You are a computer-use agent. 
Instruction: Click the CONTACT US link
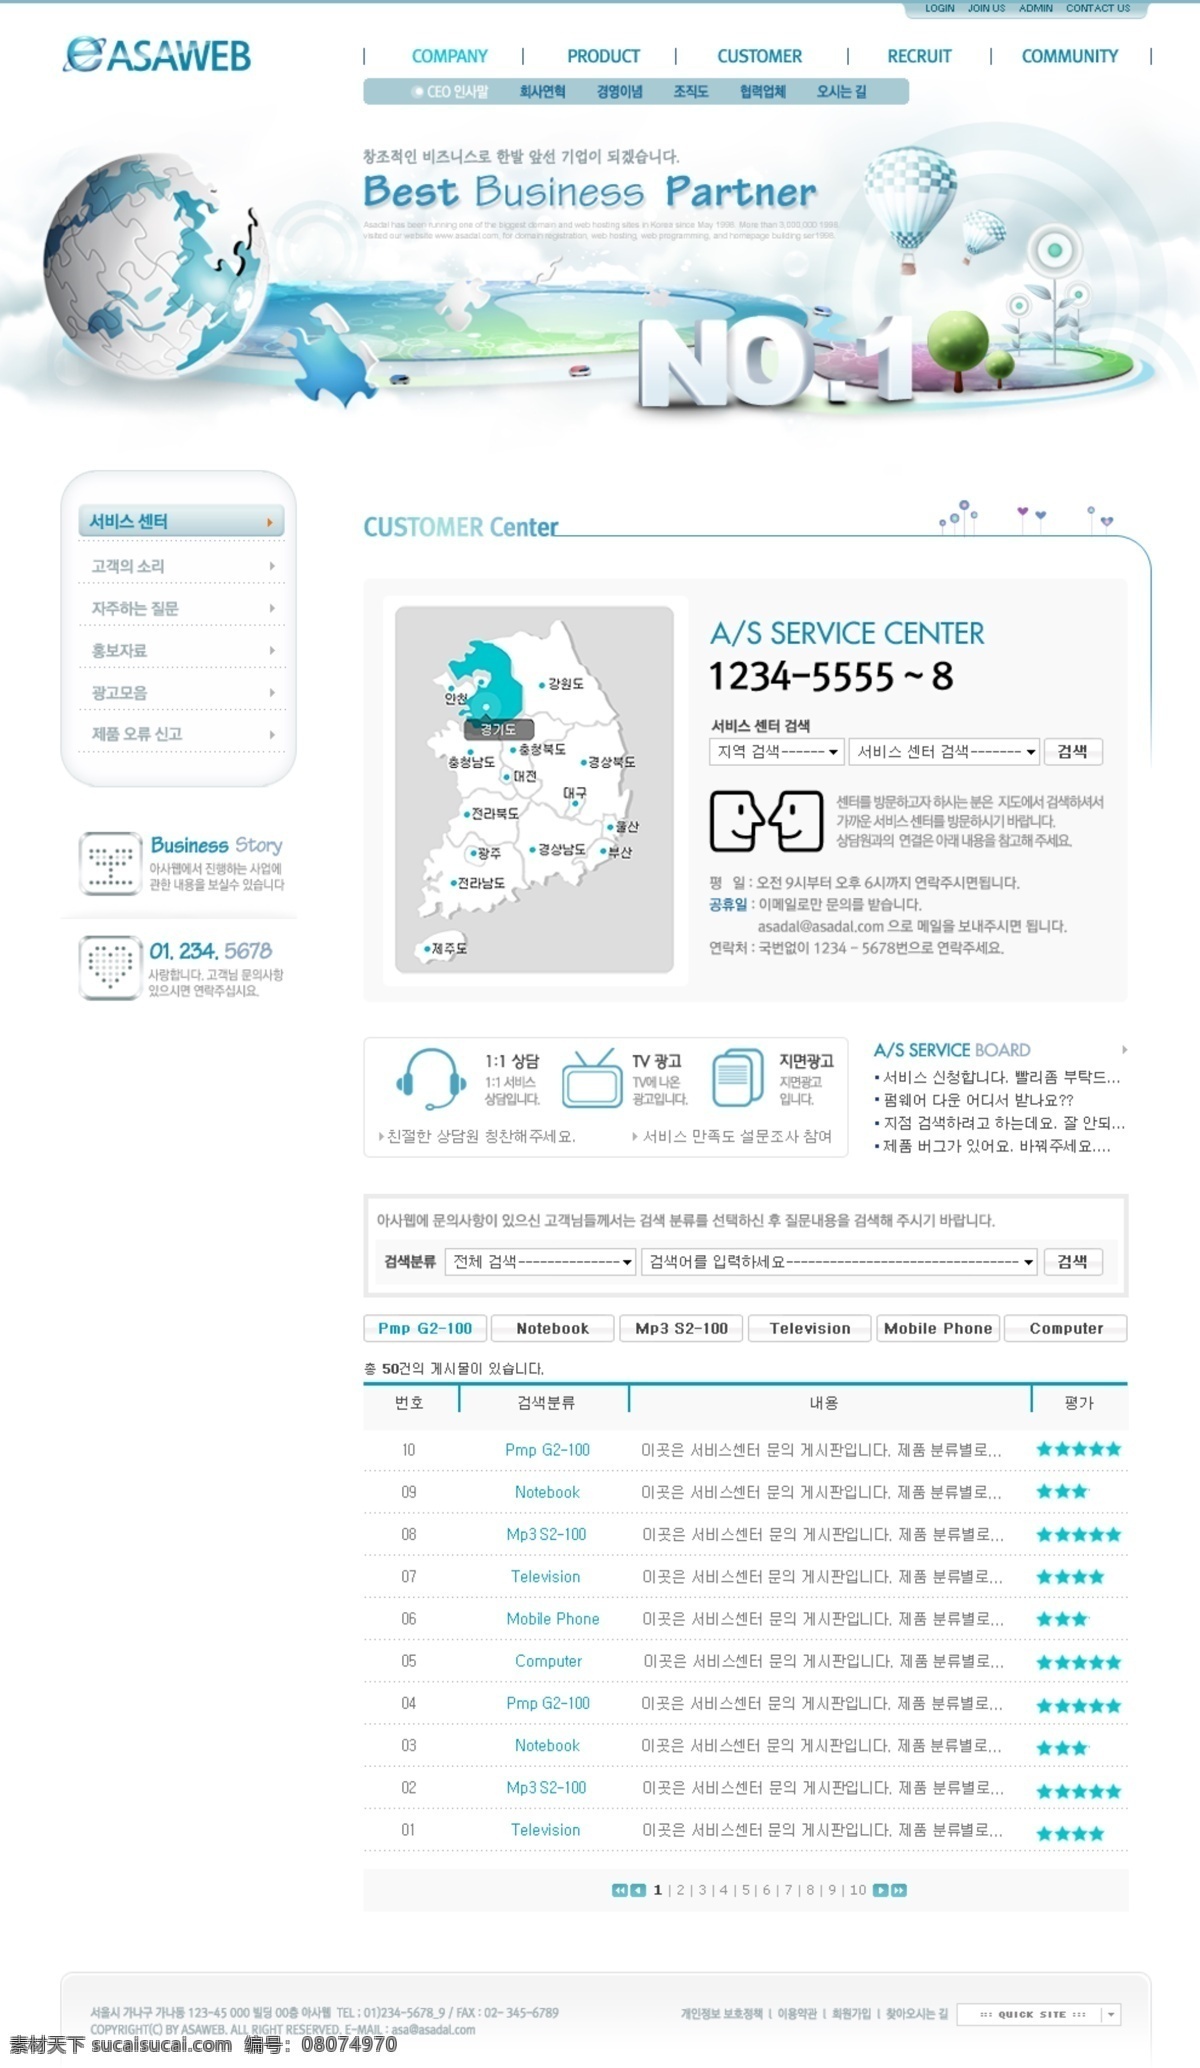click(1098, 8)
